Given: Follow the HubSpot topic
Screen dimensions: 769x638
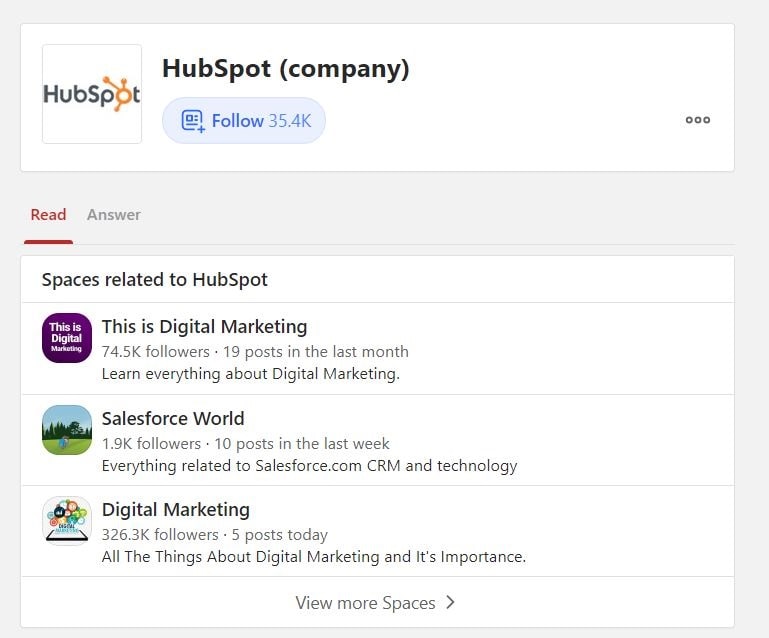Looking at the screenshot, I should (x=244, y=121).
